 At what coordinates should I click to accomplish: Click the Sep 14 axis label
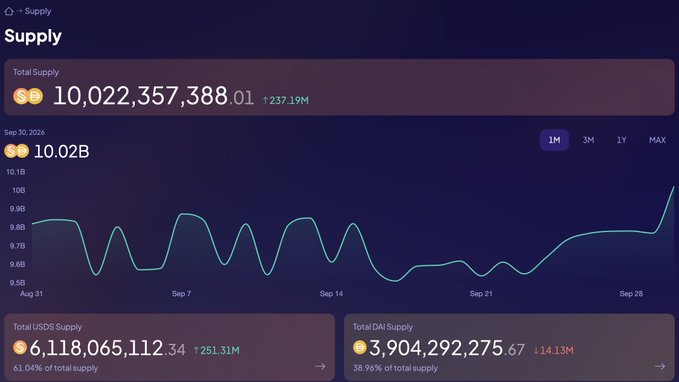point(331,294)
